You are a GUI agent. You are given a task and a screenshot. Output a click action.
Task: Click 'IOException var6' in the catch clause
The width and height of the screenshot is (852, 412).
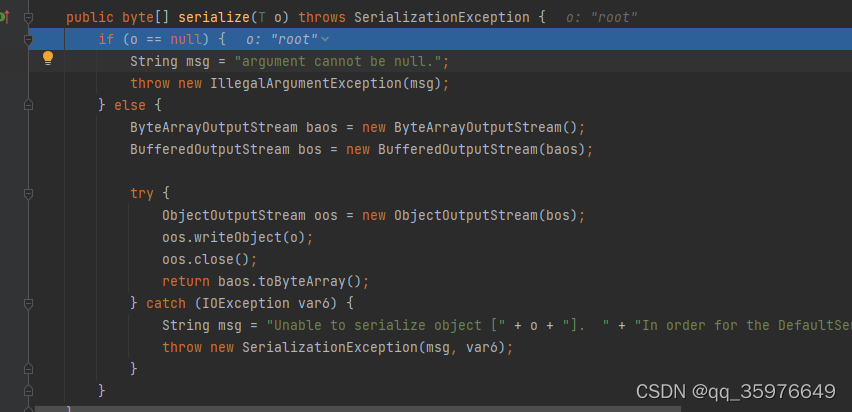(266, 303)
